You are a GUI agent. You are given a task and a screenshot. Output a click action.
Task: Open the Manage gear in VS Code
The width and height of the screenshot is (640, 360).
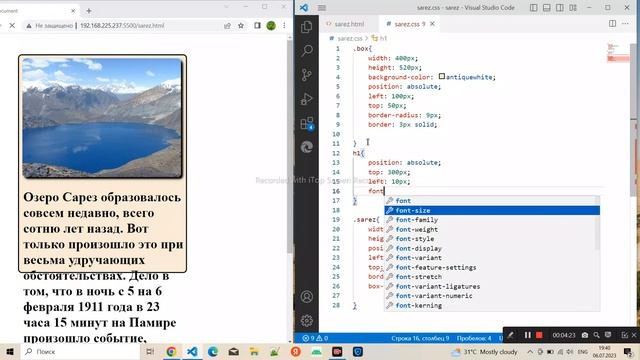[307, 320]
